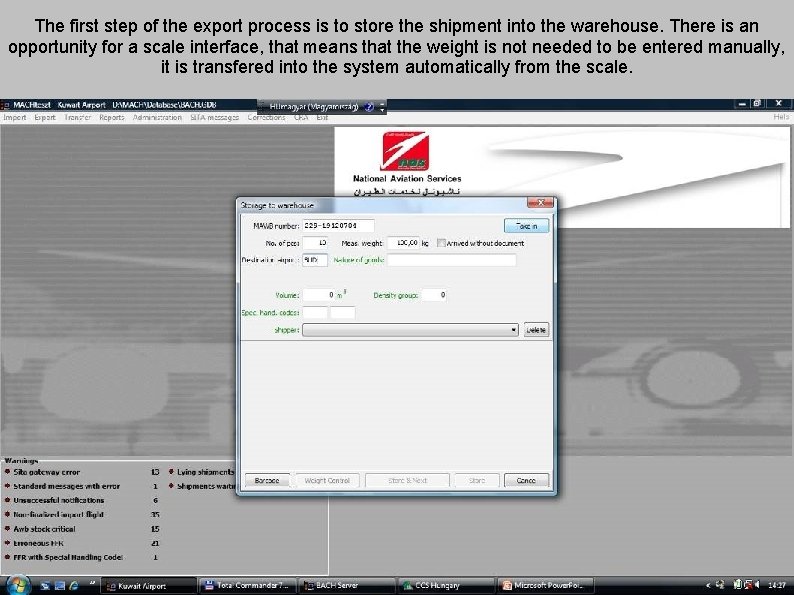Viewport: 794px width, 595px height.
Task: Switch to Microsoft PowerPoint taskbar button
Action: tap(545, 585)
